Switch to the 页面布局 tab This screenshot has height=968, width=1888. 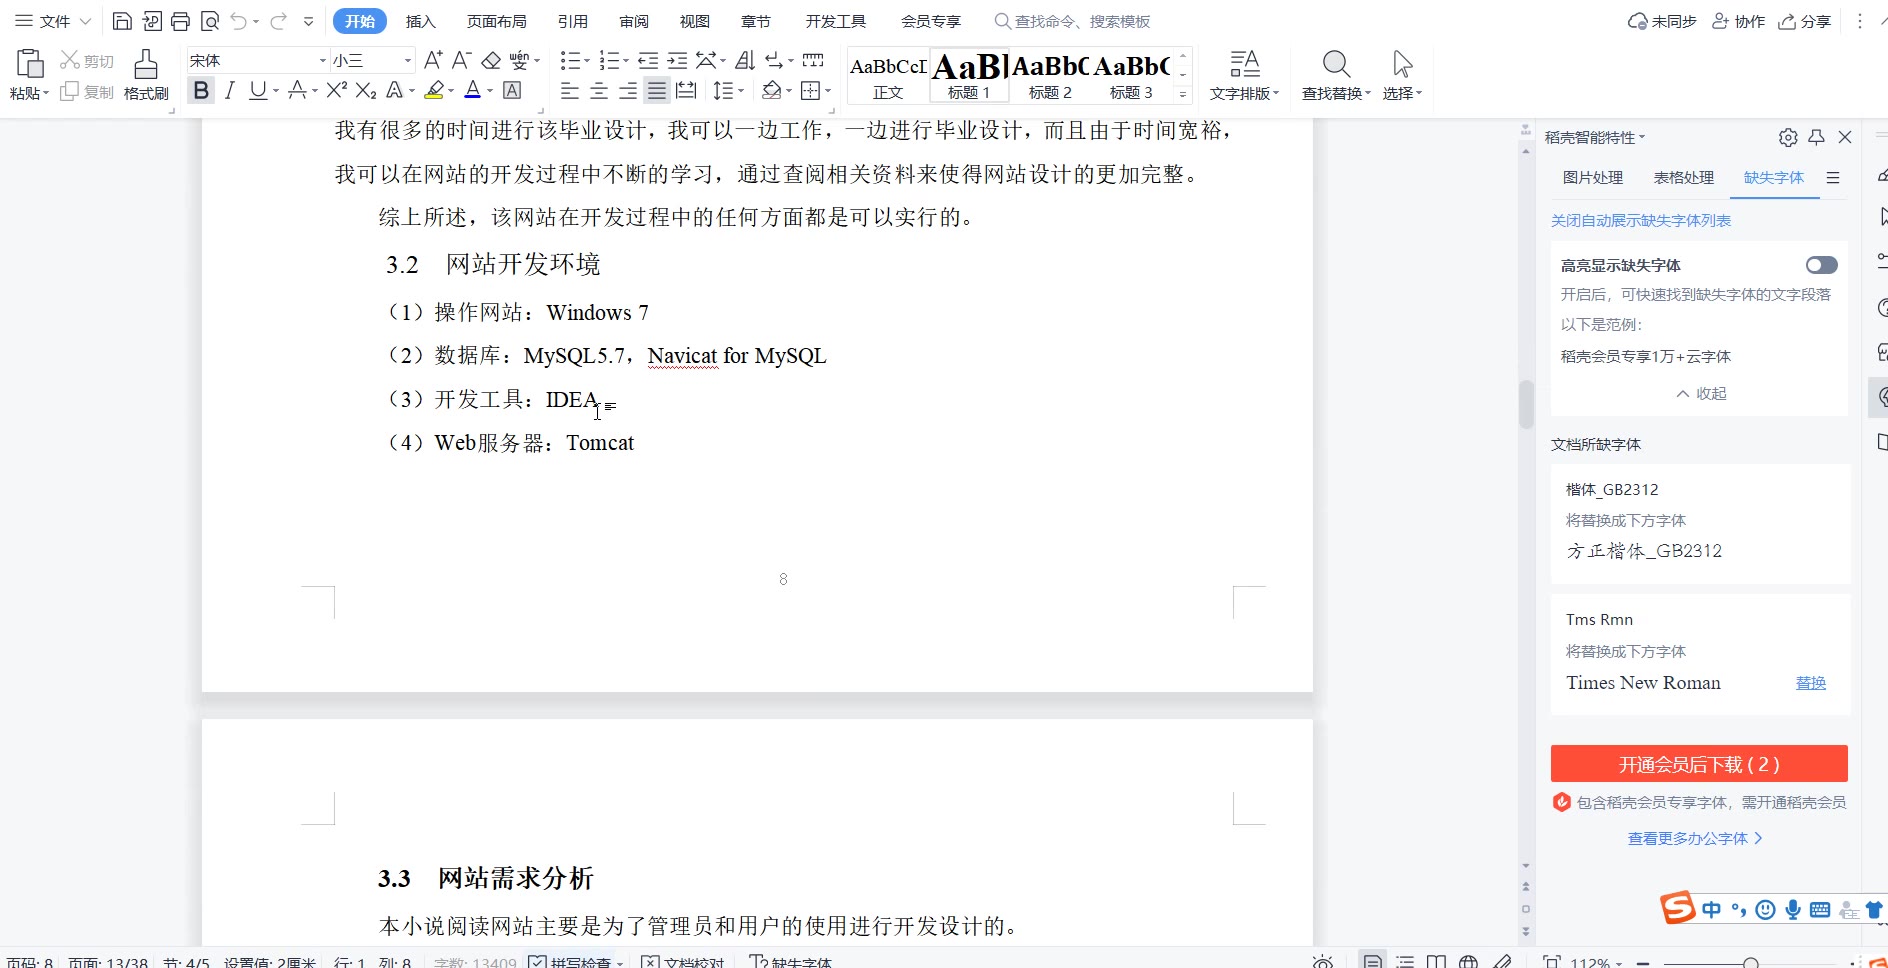click(497, 21)
